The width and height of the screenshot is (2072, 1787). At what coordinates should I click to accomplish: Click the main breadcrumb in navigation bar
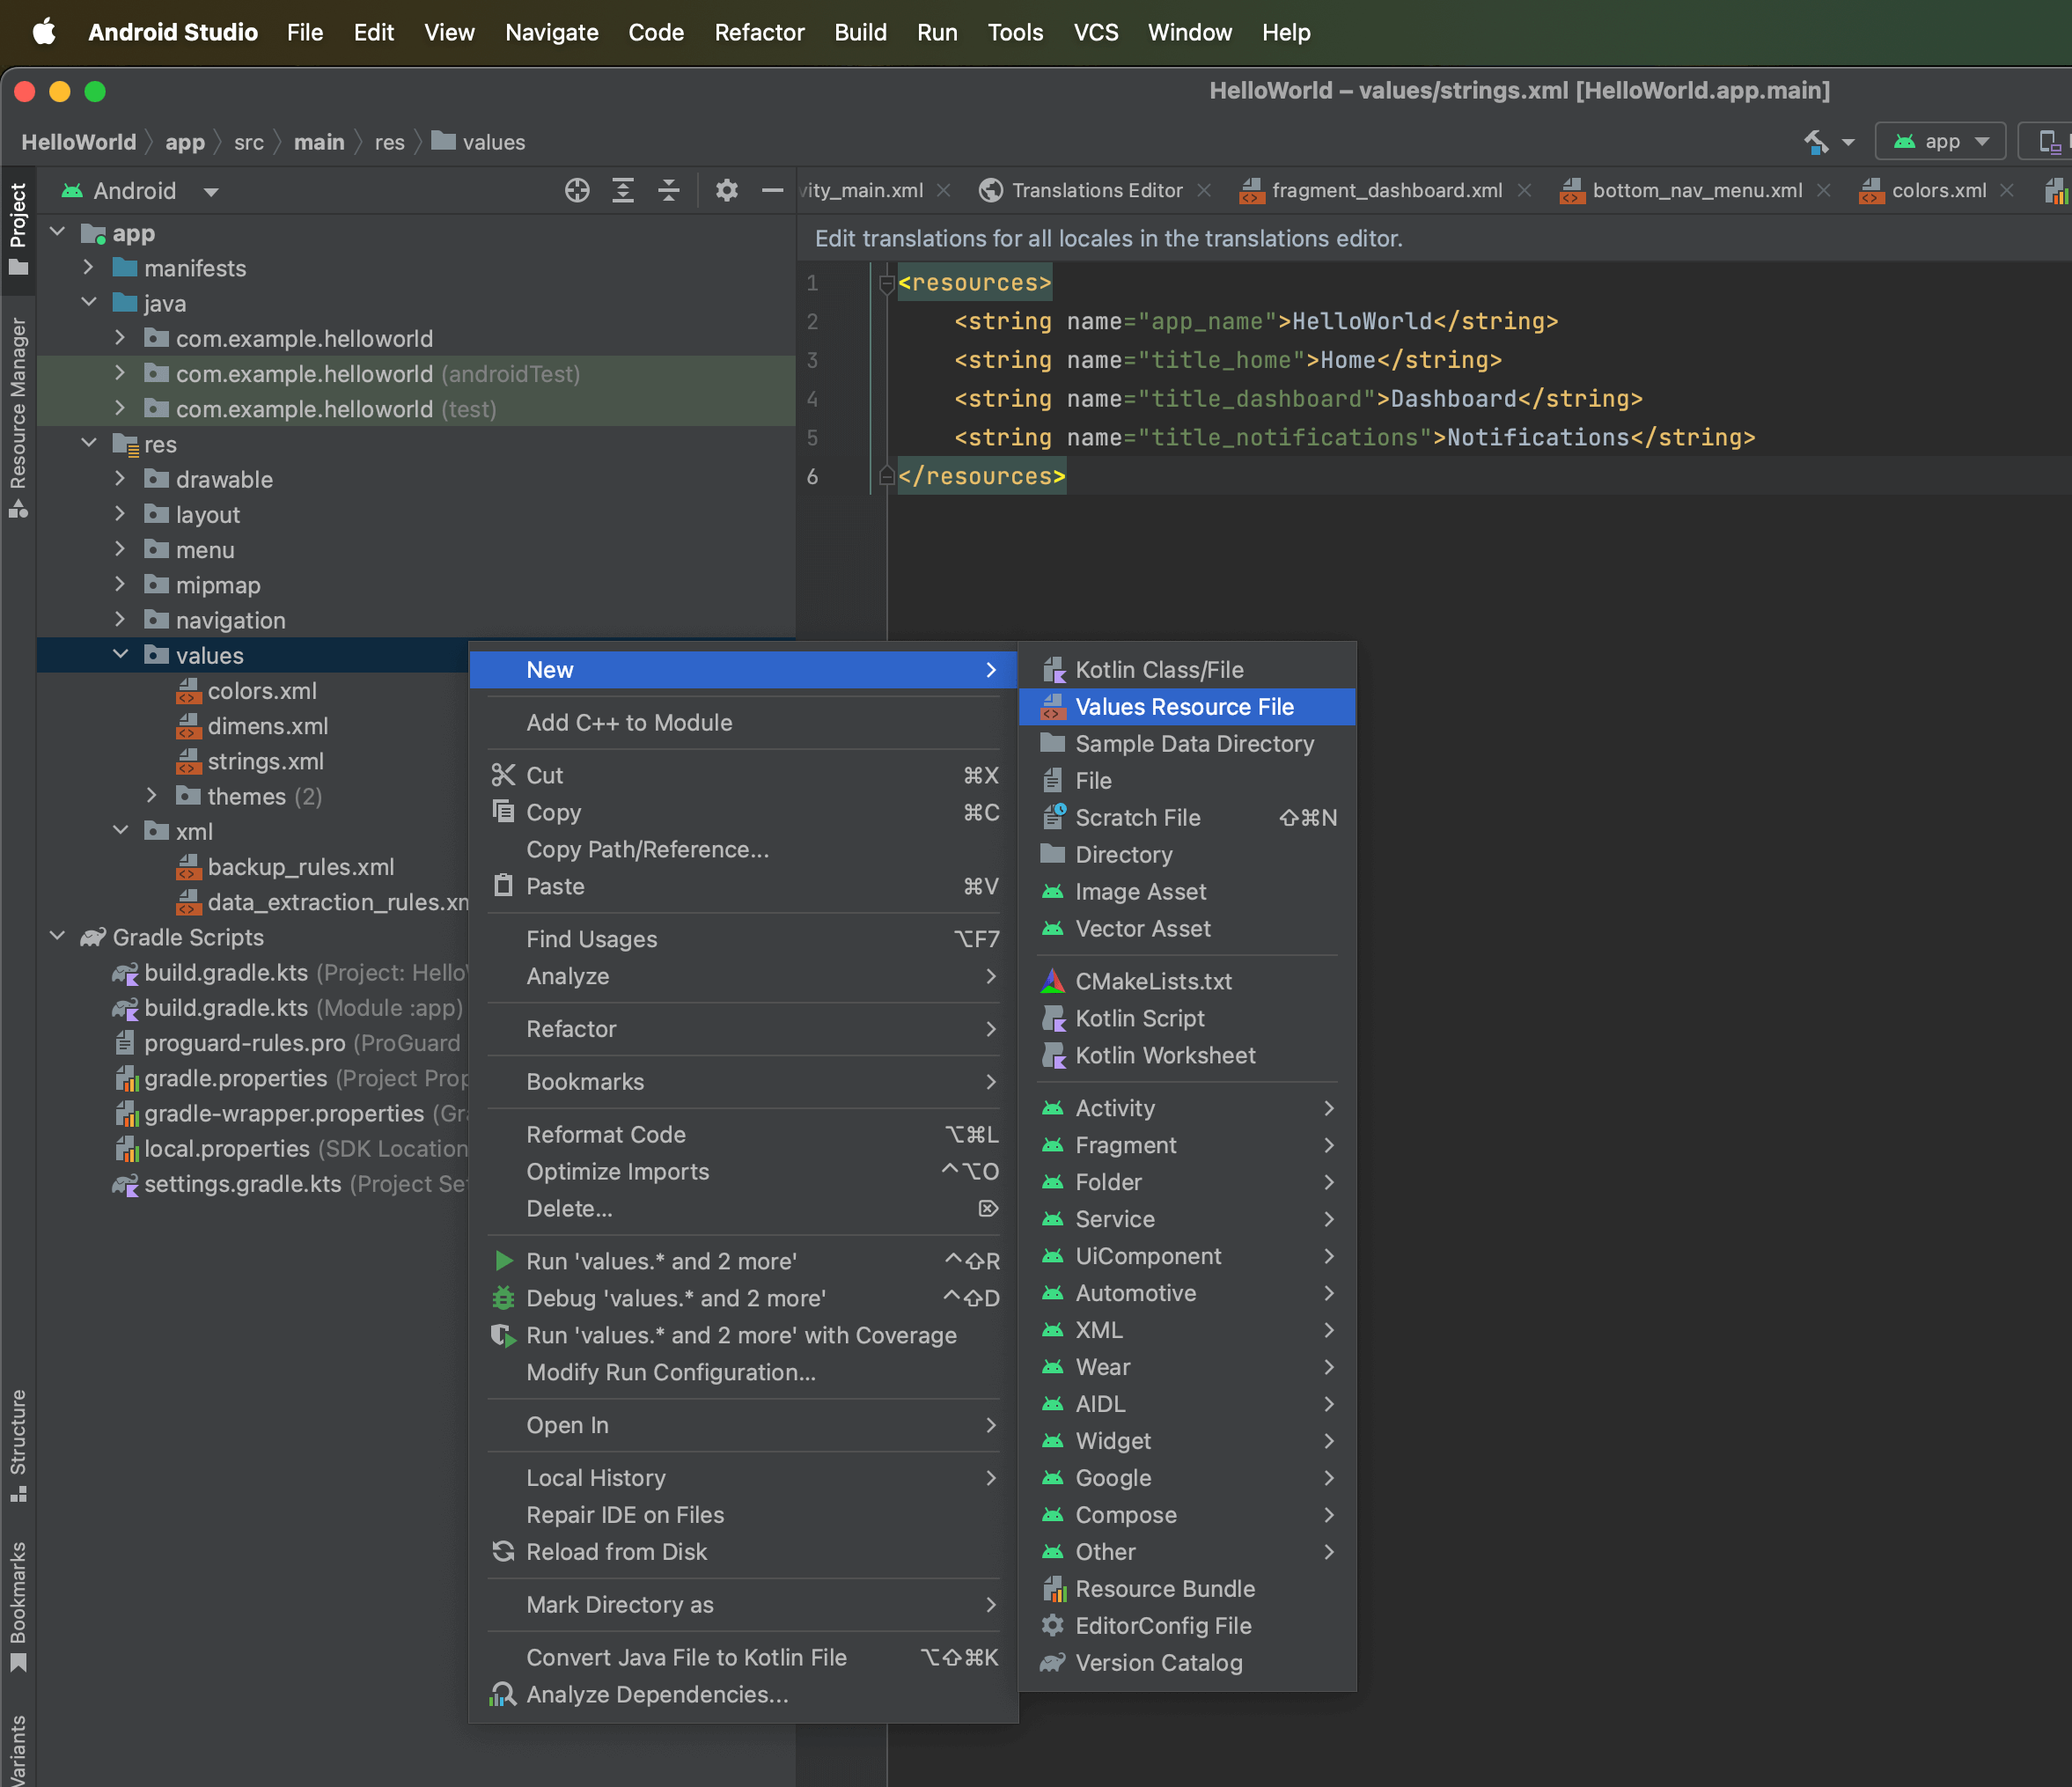click(x=319, y=143)
